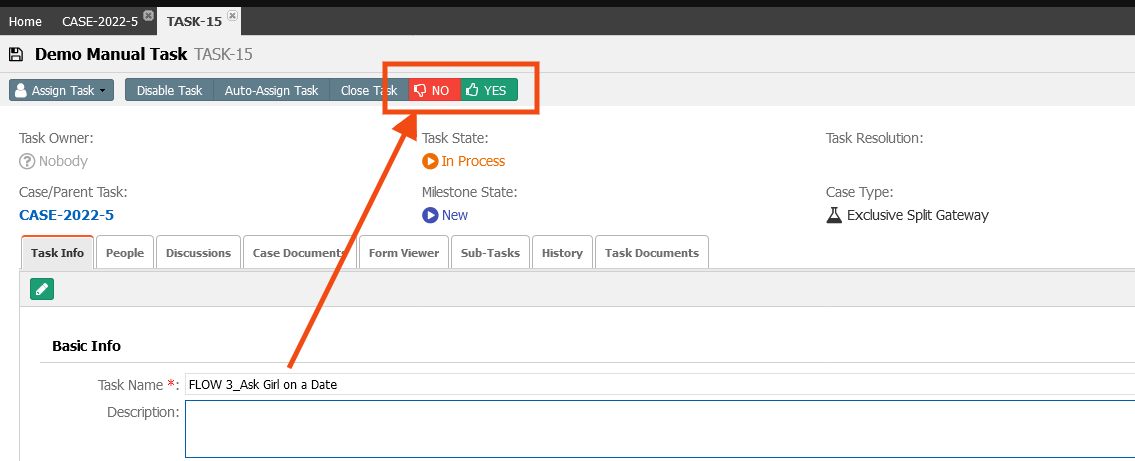
Task: Click the Description text area
Action: tap(659, 429)
